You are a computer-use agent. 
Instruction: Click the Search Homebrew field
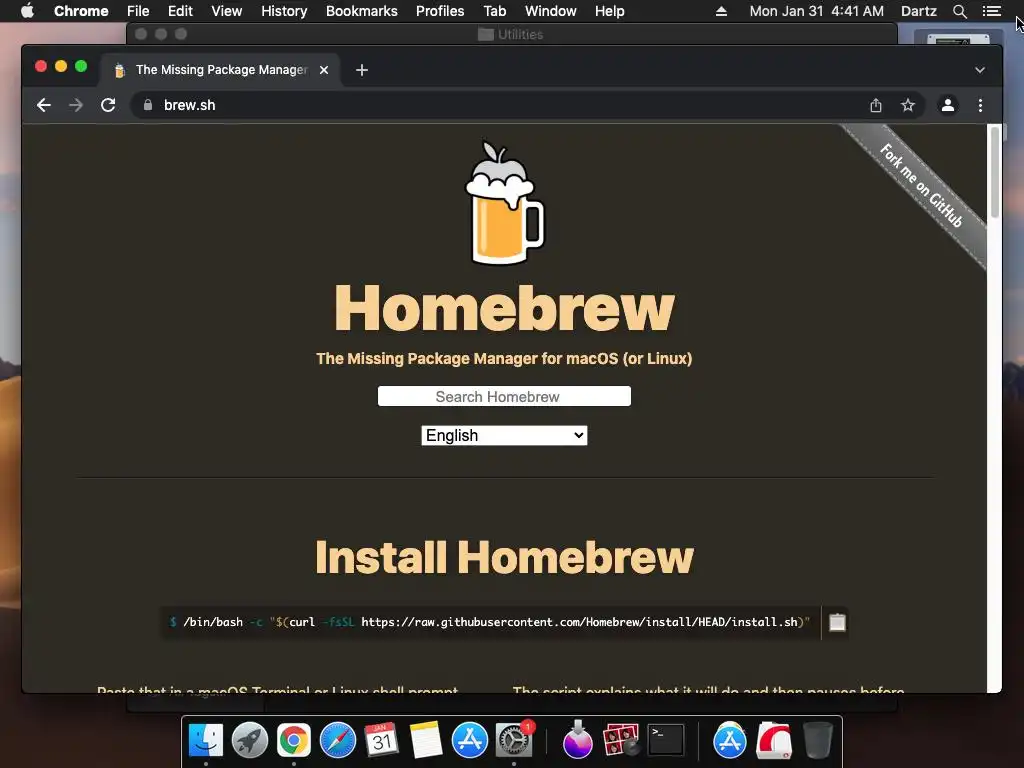(x=504, y=396)
